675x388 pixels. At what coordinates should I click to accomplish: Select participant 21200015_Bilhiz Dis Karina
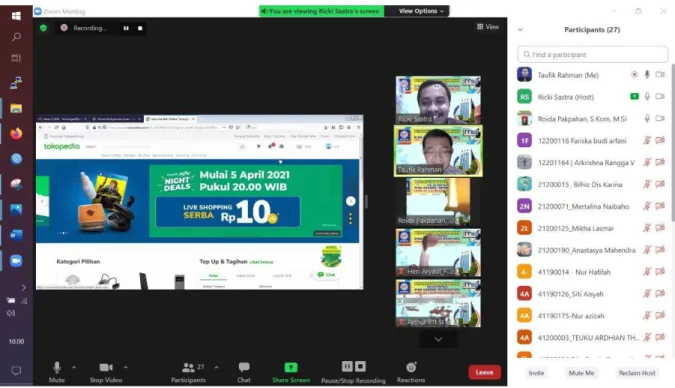pos(592,184)
